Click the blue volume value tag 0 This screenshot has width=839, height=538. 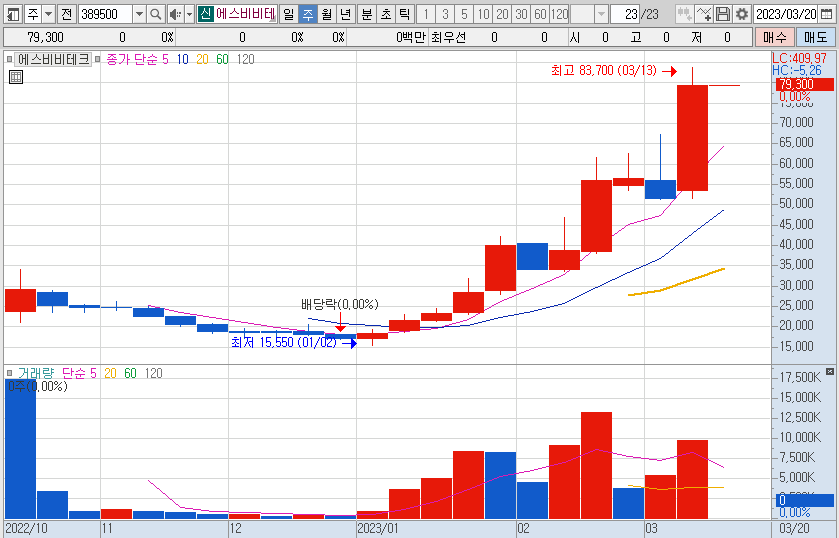tap(804, 501)
